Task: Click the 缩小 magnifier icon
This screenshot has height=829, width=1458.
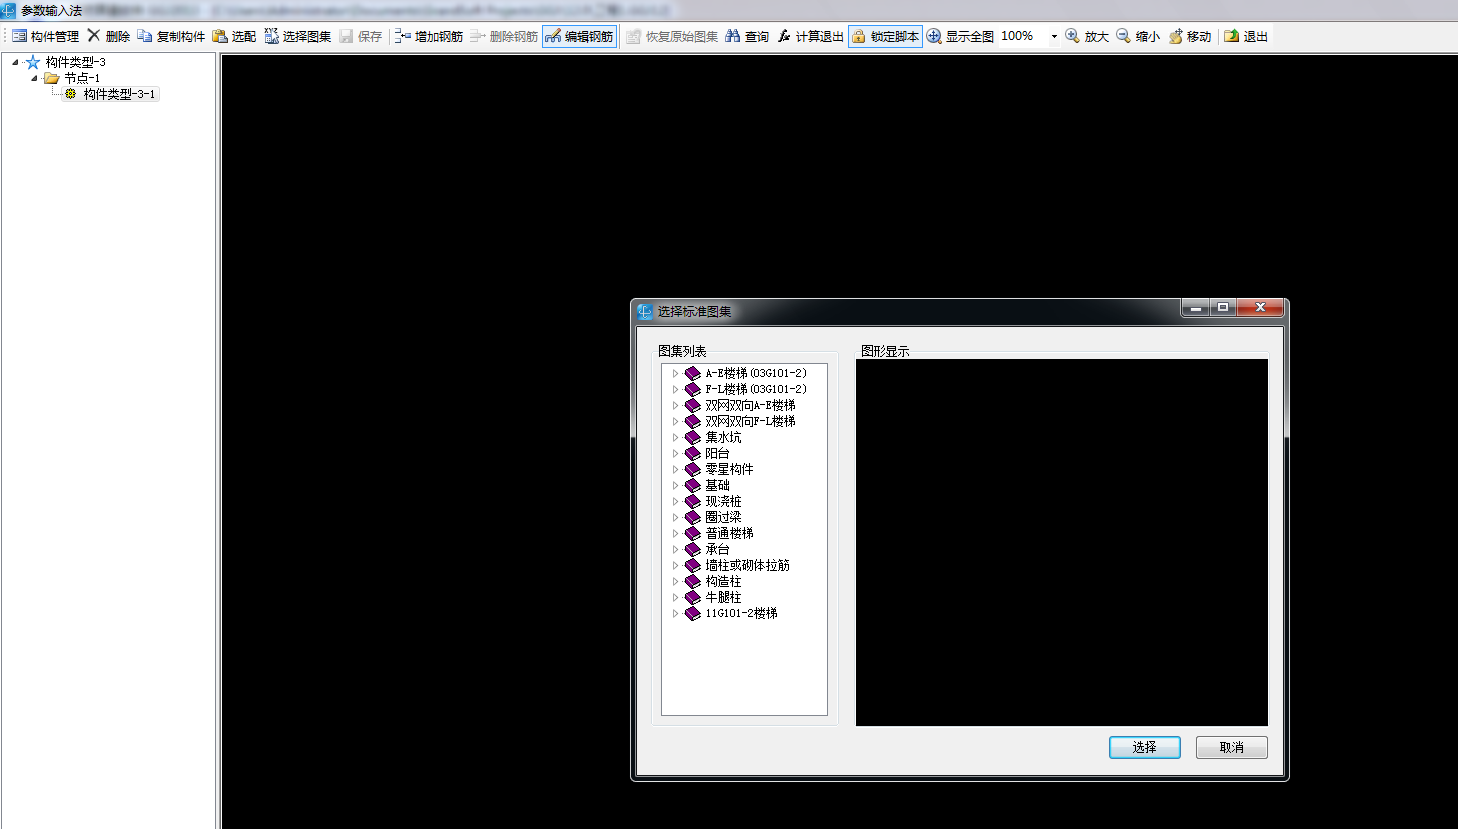Action: (x=1123, y=36)
